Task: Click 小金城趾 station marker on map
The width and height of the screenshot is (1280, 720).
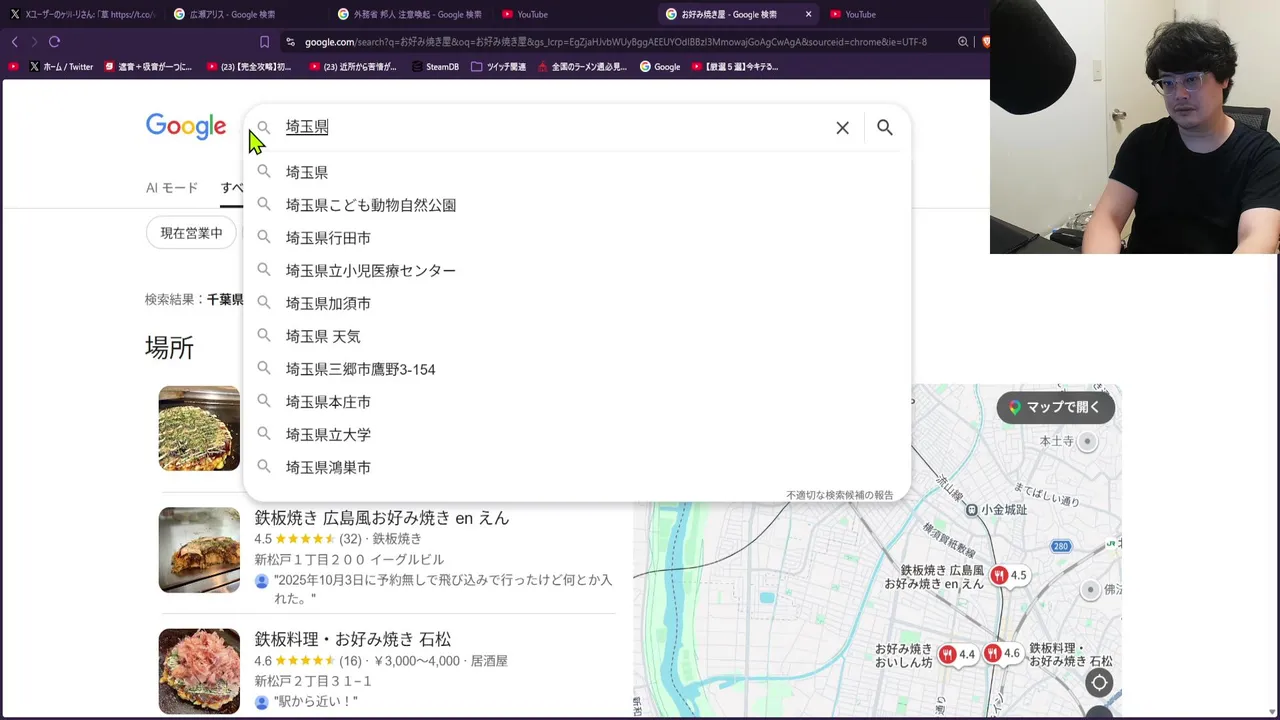Action: pos(971,510)
